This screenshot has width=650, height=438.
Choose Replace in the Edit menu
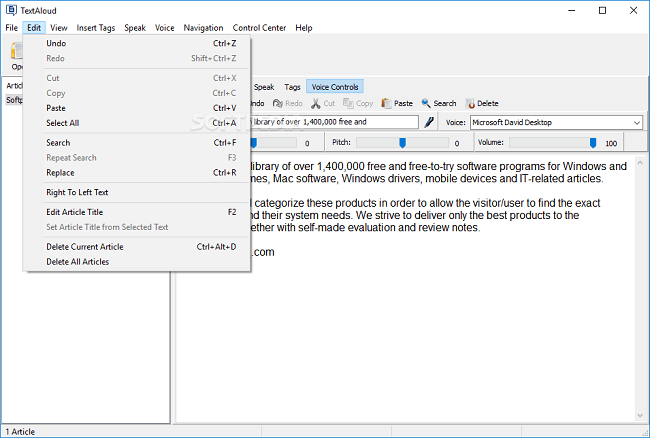tap(137, 173)
